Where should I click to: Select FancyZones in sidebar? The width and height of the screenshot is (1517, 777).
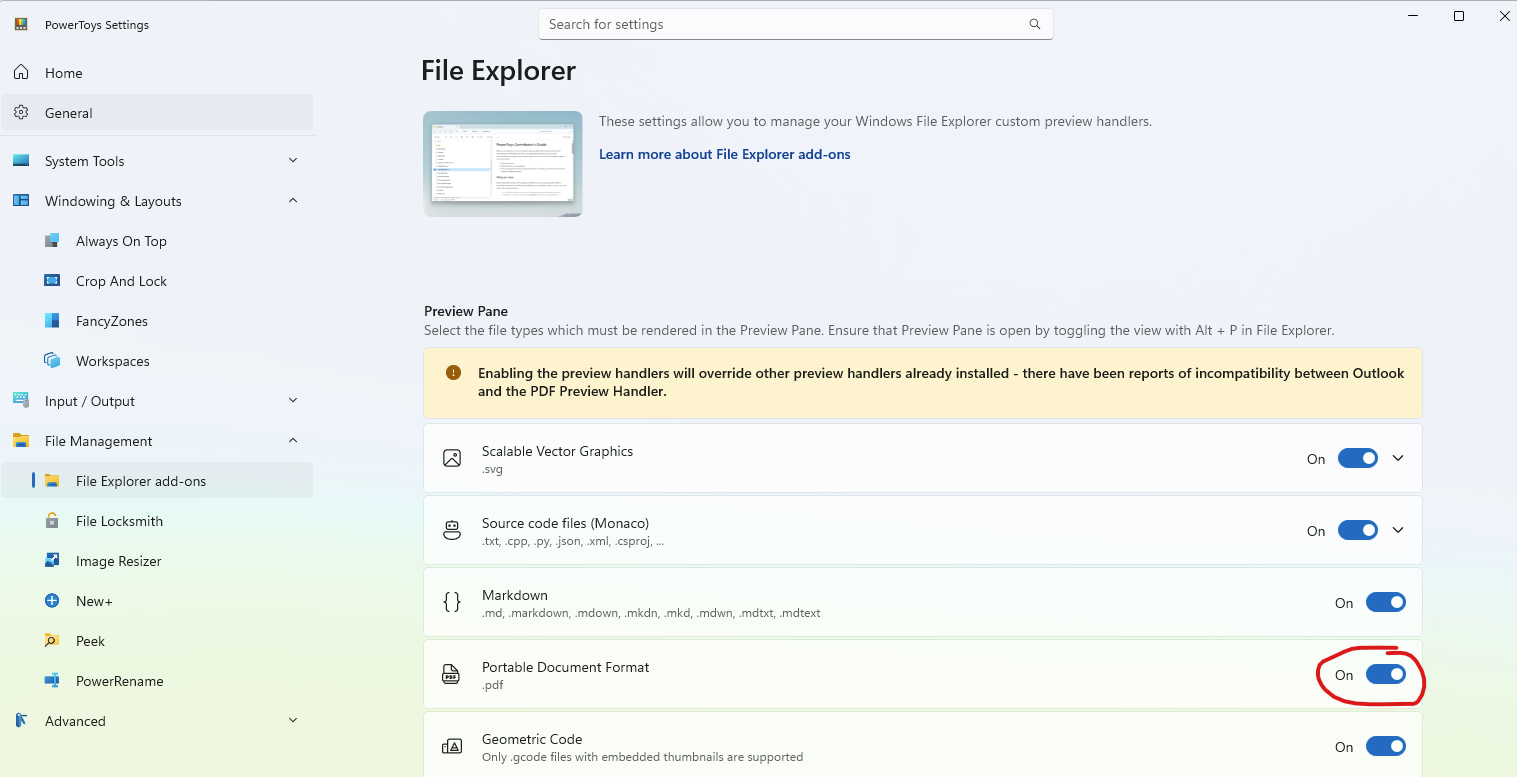coord(157,321)
